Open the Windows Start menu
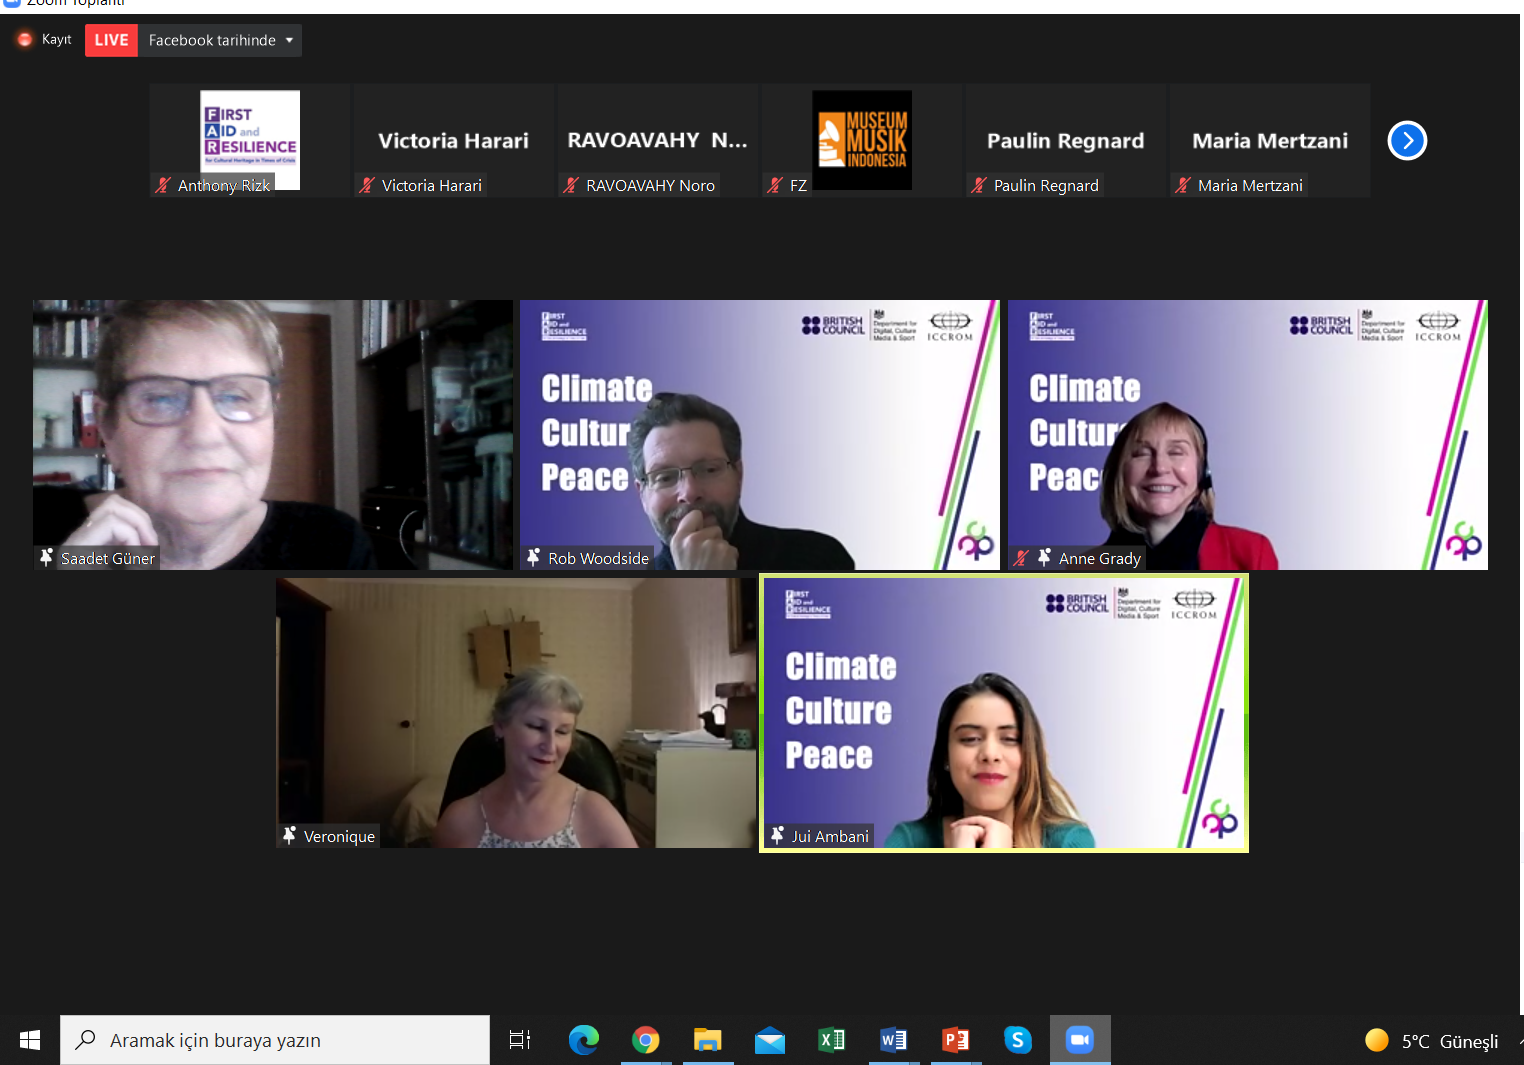 pyautogui.click(x=30, y=1040)
